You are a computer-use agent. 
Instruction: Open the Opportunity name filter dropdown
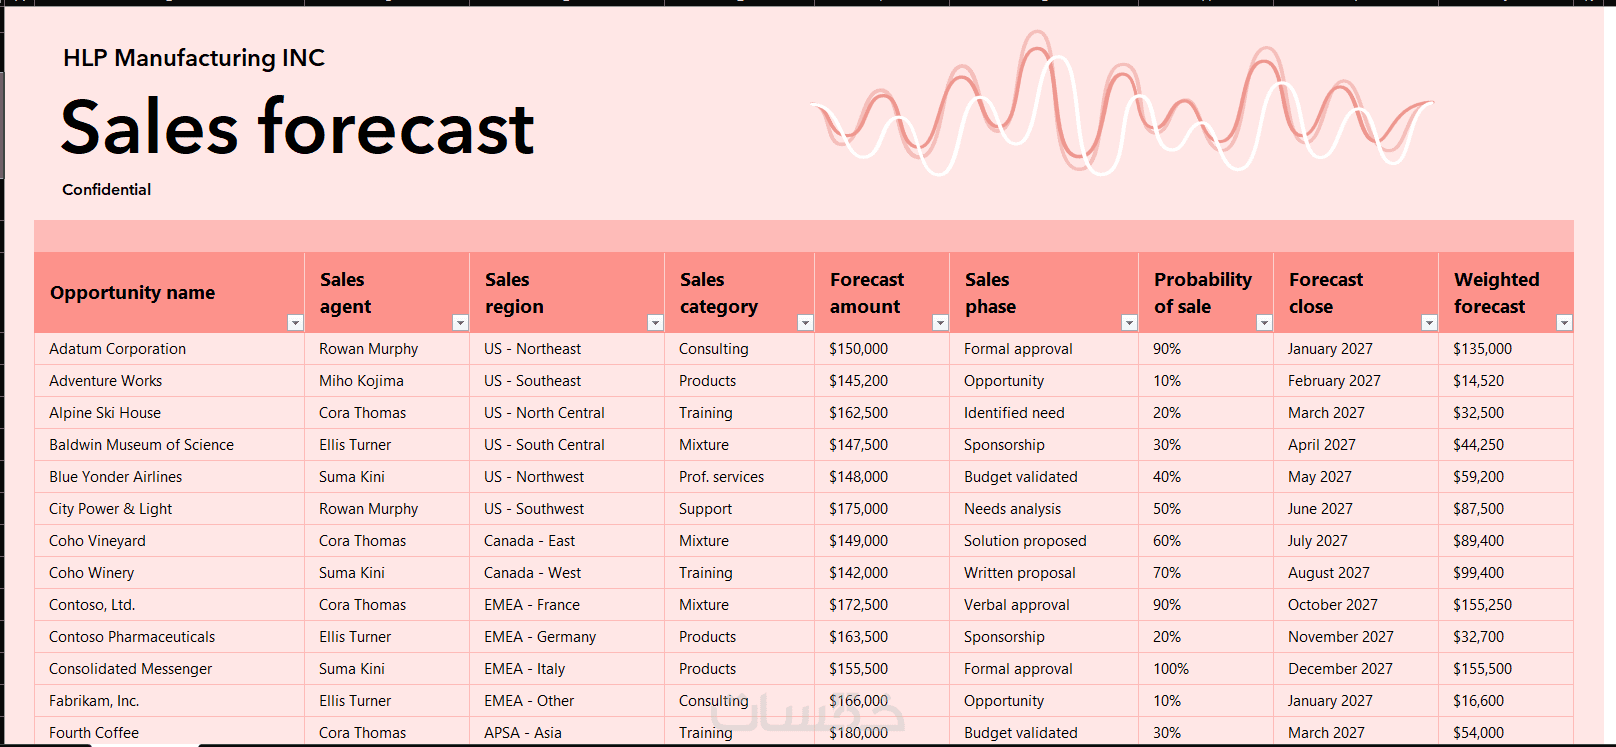pos(295,322)
